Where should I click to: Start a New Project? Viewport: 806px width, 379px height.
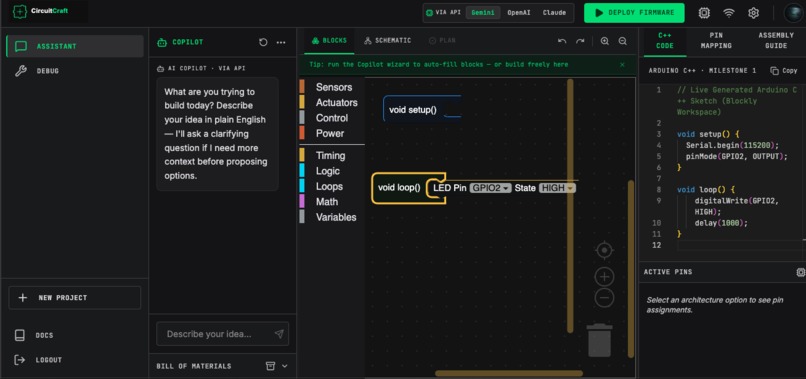click(x=75, y=298)
